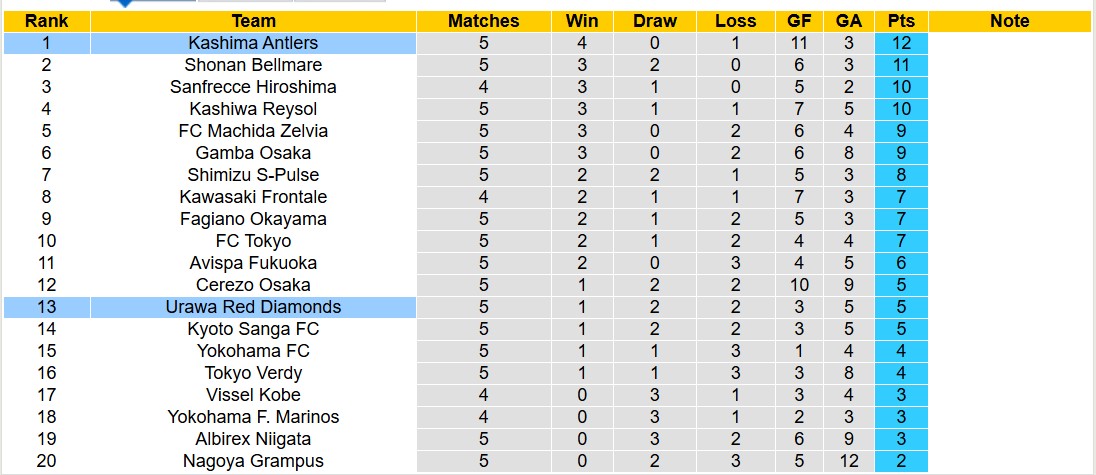Click the Rank column header
This screenshot has height=475, width=1096.
pos(45,21)
